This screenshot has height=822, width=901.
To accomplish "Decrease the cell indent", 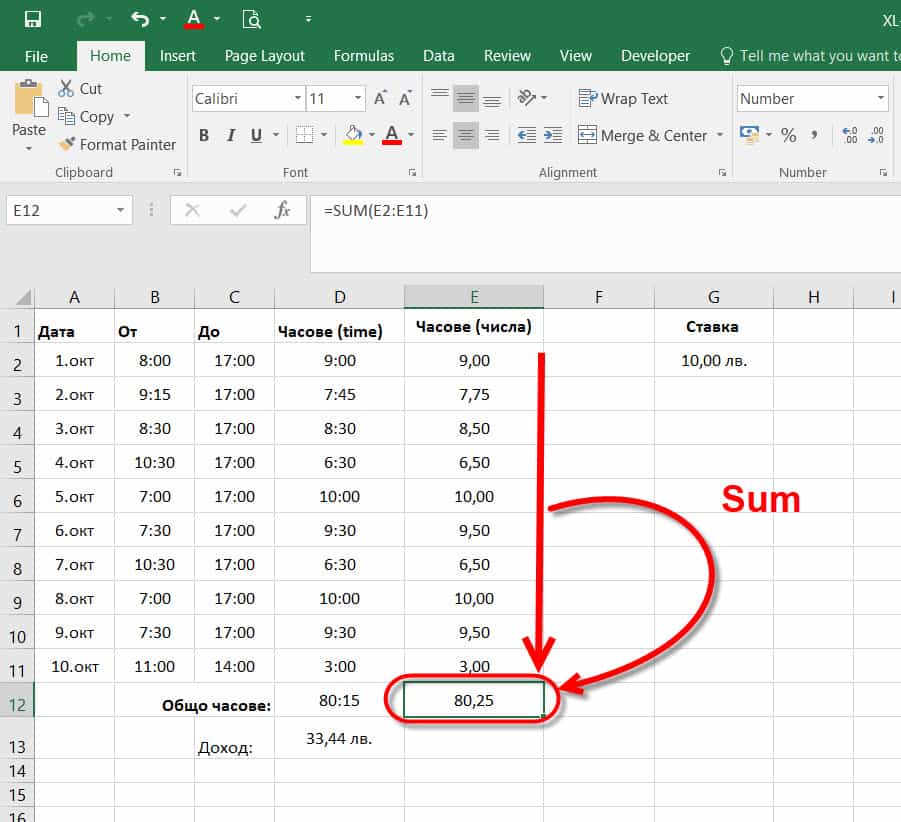I will pyautogui.click(x=527, y=136).
